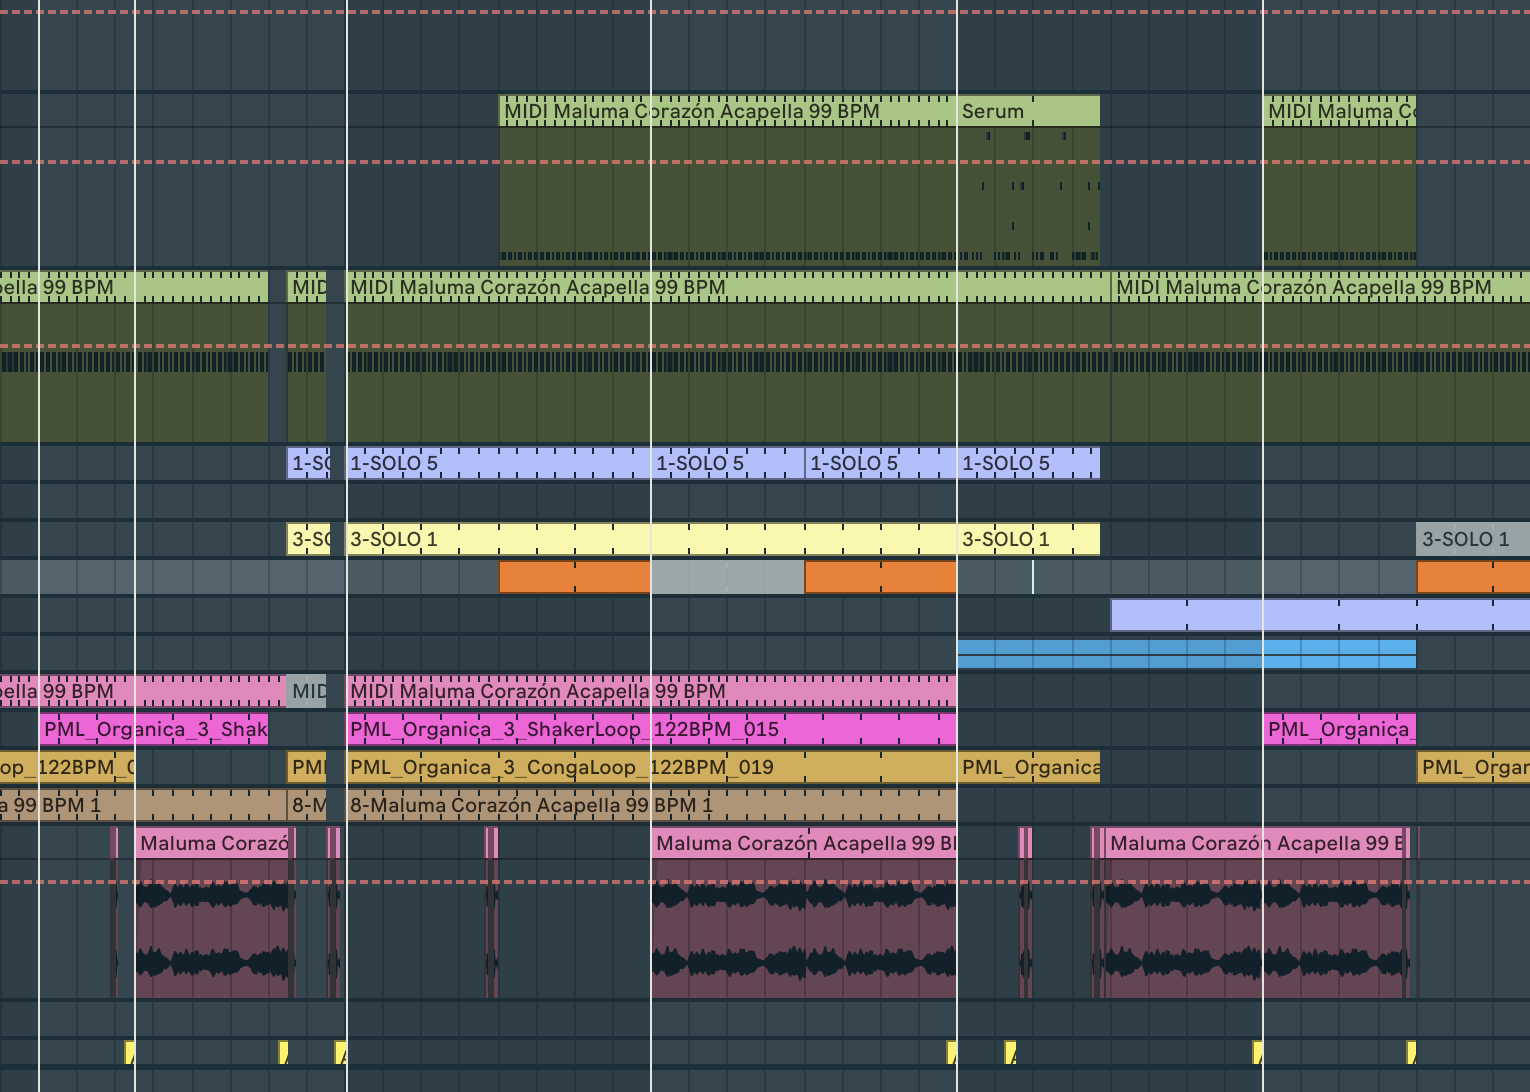
Task: Select tan "a 99 BPM 1" clip at left edge
Action: click(143, 805)
